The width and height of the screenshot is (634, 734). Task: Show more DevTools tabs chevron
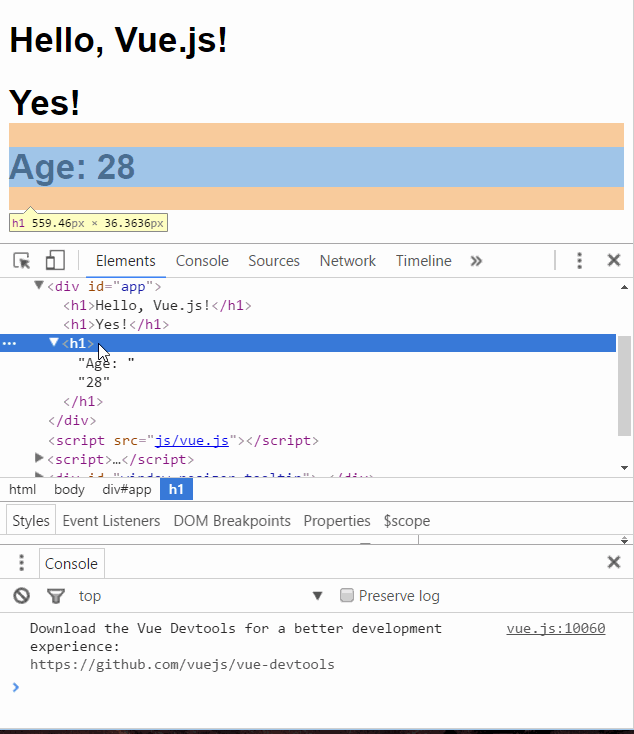pyautogui.click(x=476, y=261)
